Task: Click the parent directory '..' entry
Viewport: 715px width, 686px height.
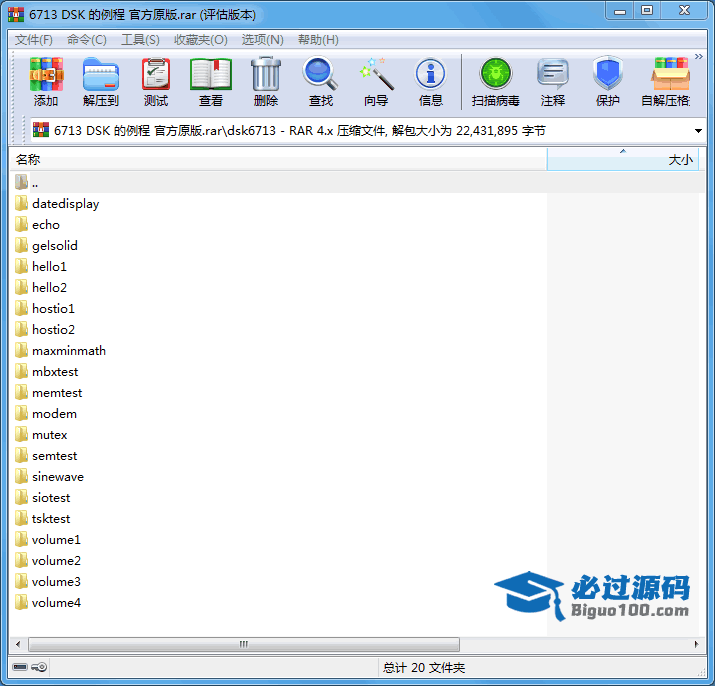Action: [34, 183]
